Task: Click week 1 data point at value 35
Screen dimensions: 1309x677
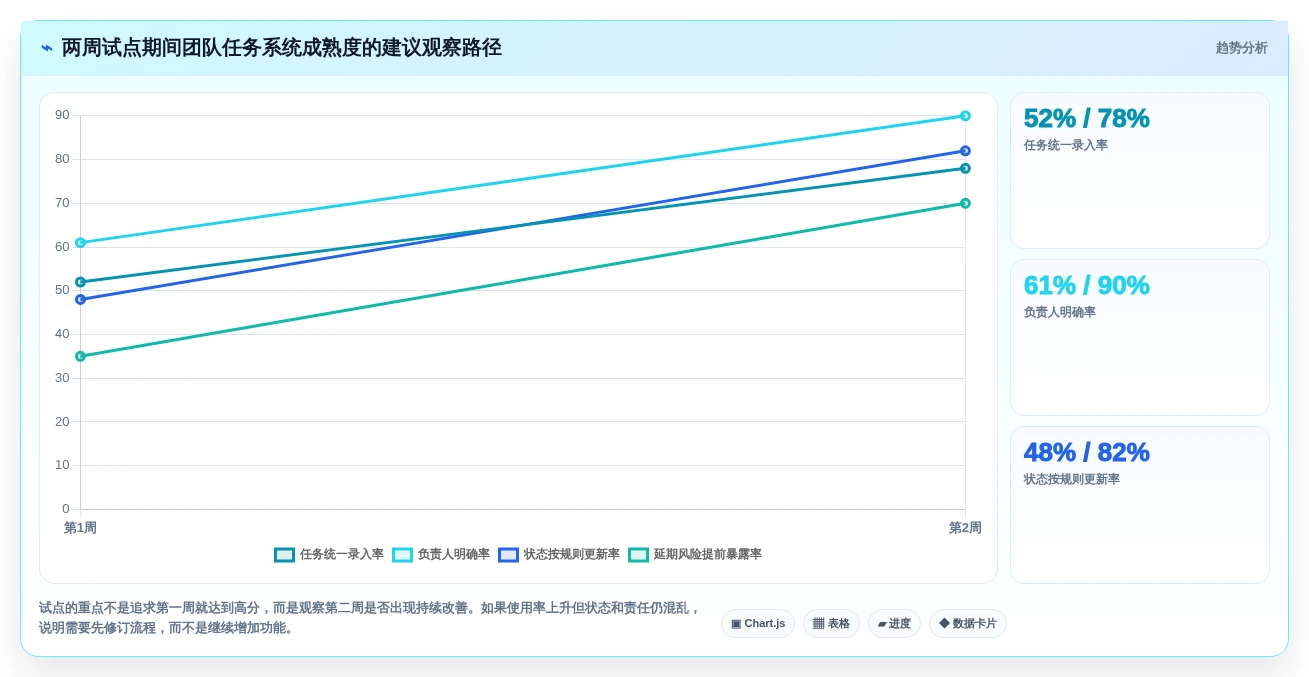Action: point(80,356)
